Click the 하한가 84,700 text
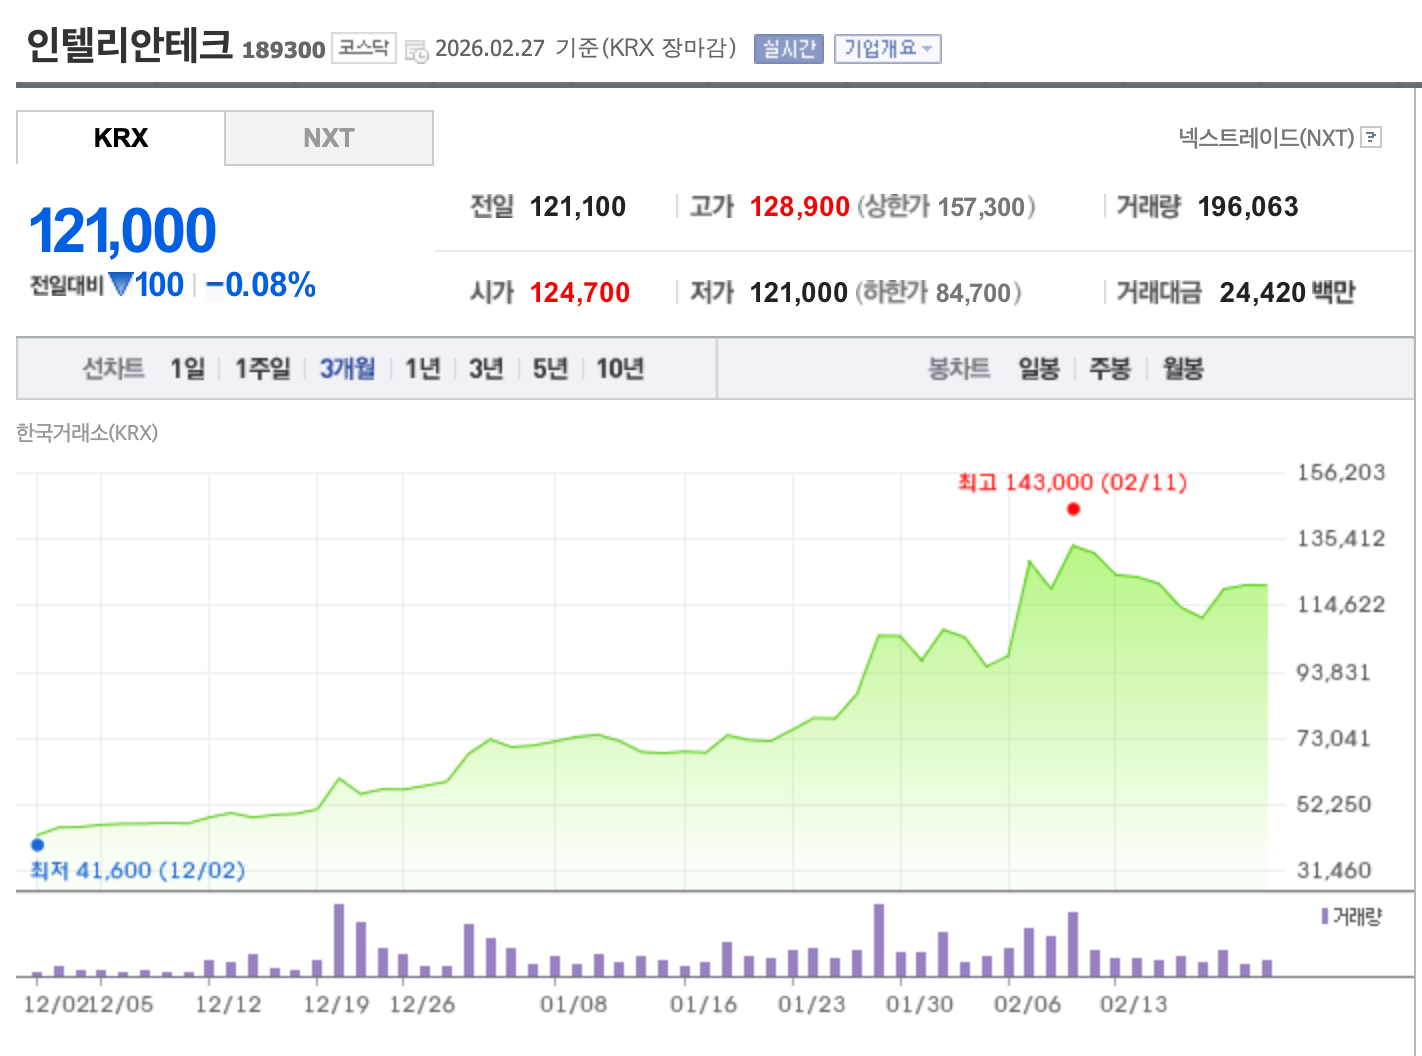The image size is (1422, 1056). (939, 293)
